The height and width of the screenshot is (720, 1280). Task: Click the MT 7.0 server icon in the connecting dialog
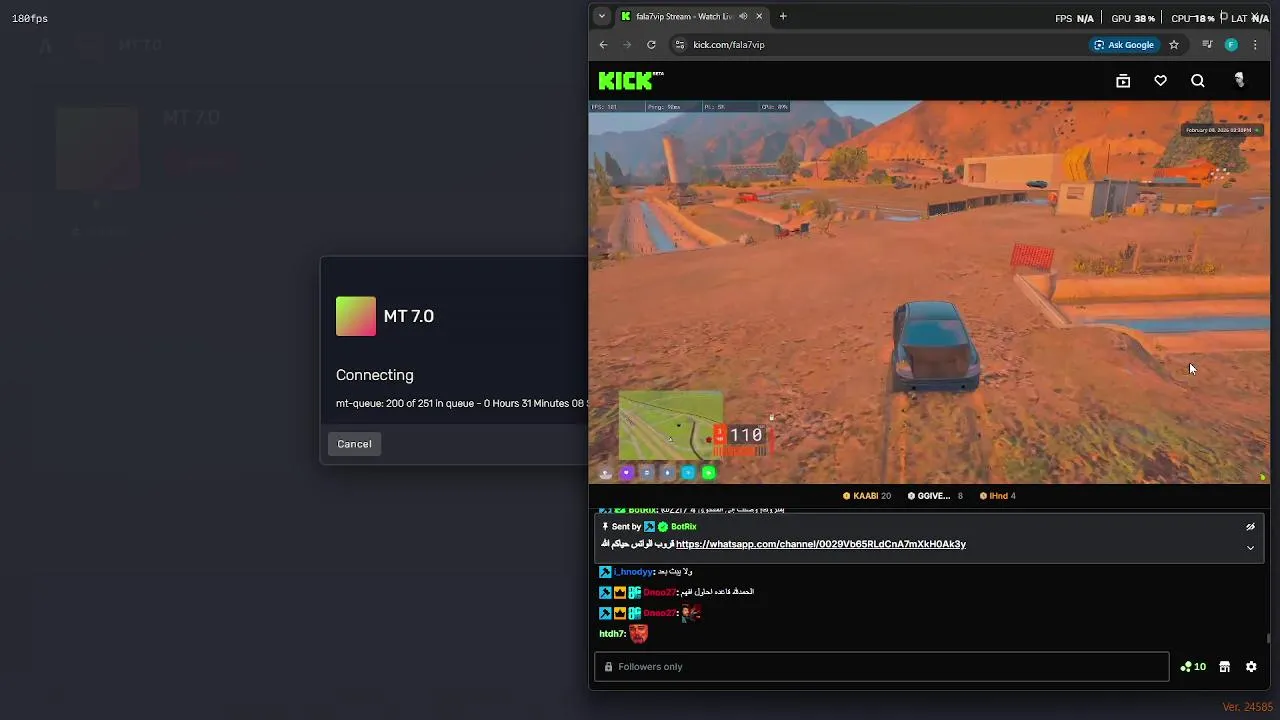pyautogui.click(x=356, y=316)
